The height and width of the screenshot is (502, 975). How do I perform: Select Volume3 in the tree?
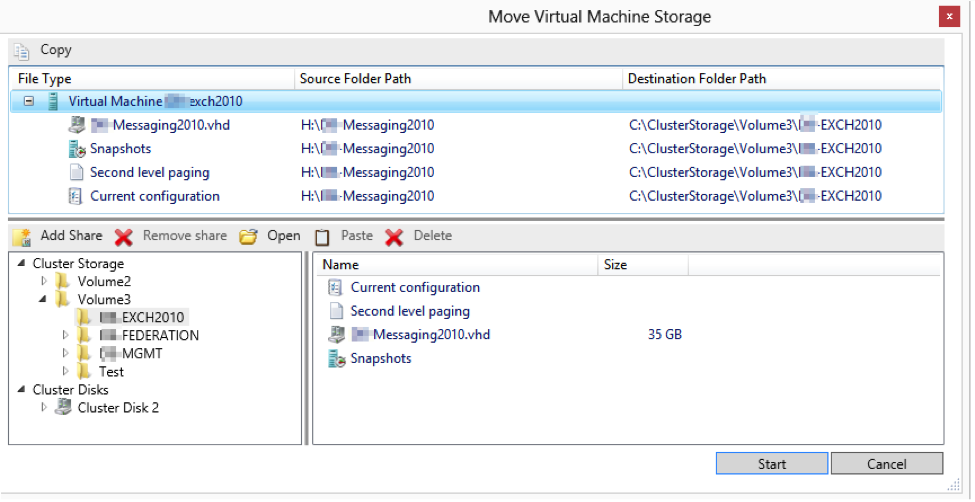point(104,299)
